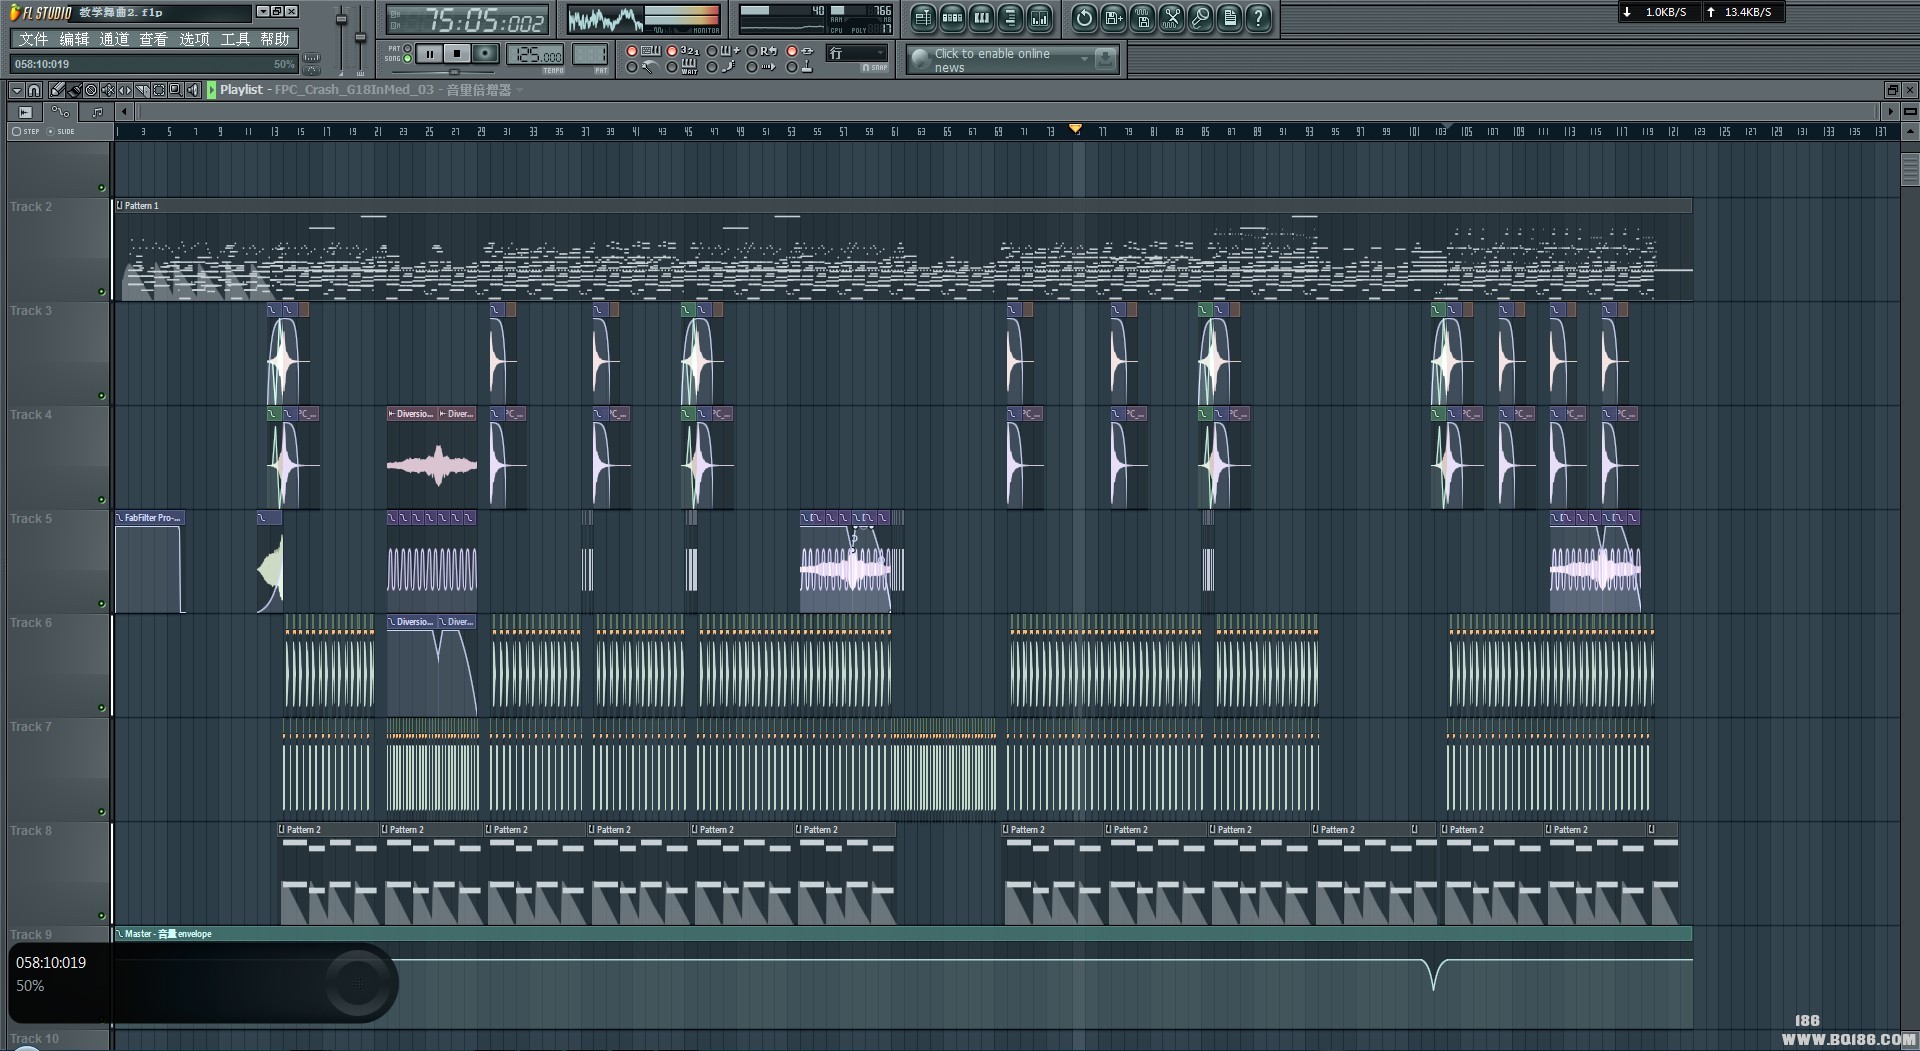Select the Playlist slip tool
Viewport: 1920px width, 1051px height.
[125, 90]
